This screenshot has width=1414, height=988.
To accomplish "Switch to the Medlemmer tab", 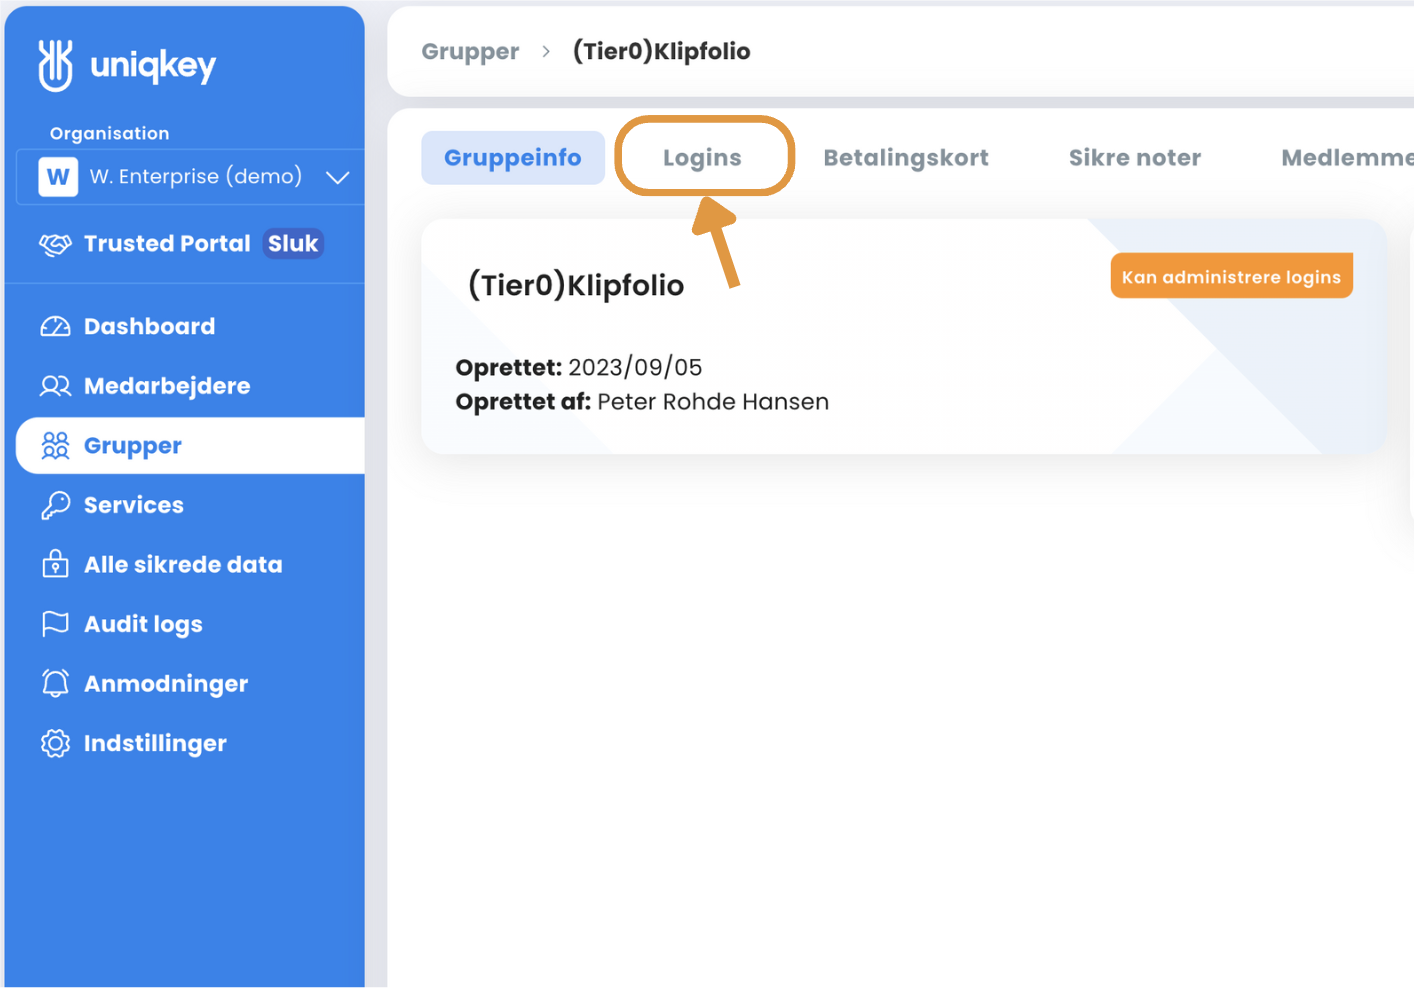I will click(x=1347, y=158).
